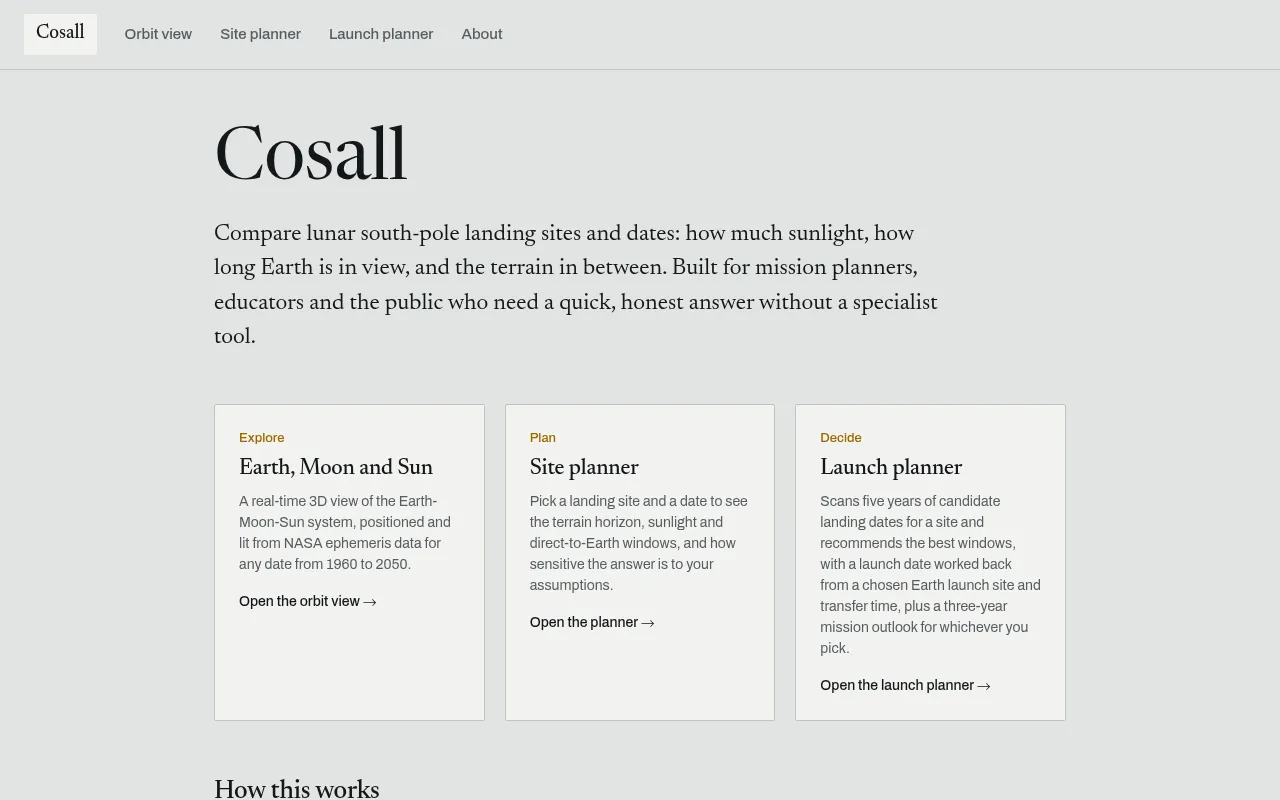This screenshot has height=800, width=1280.
Task: Go to Site planner in the navigation
Action: click(x=260, y=34)
